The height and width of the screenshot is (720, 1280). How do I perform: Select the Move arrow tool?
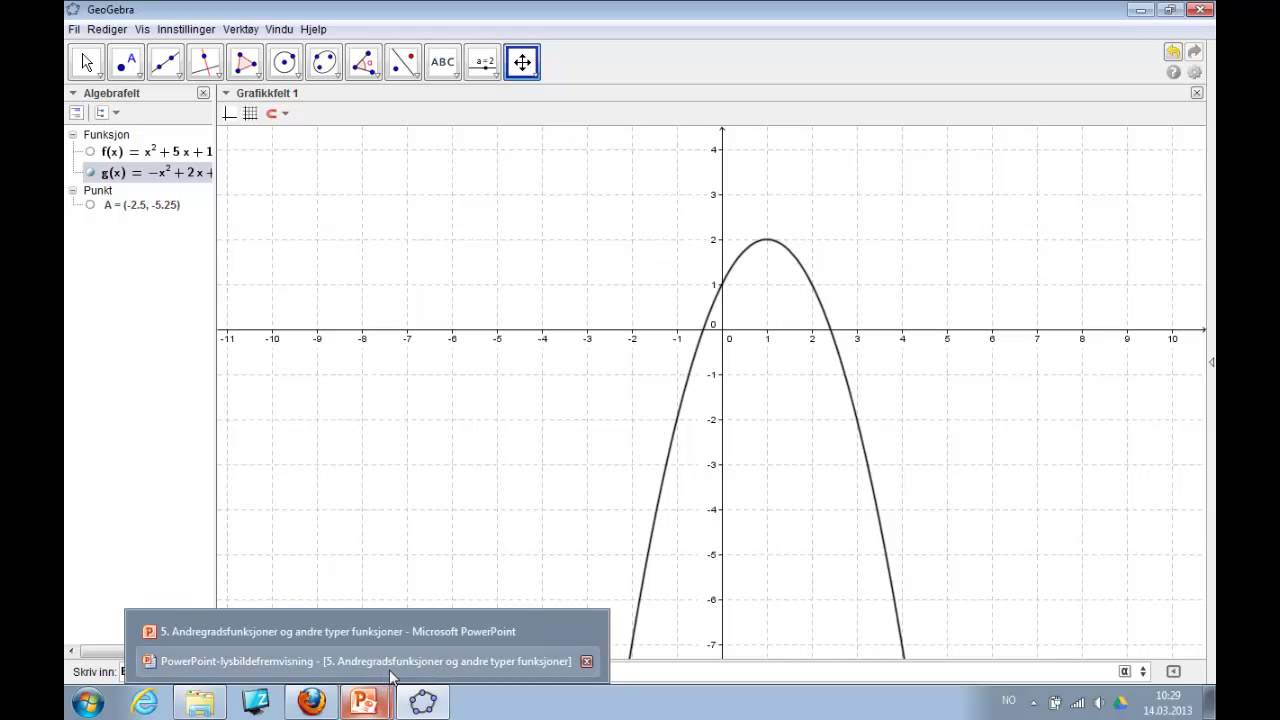[87, 62]
